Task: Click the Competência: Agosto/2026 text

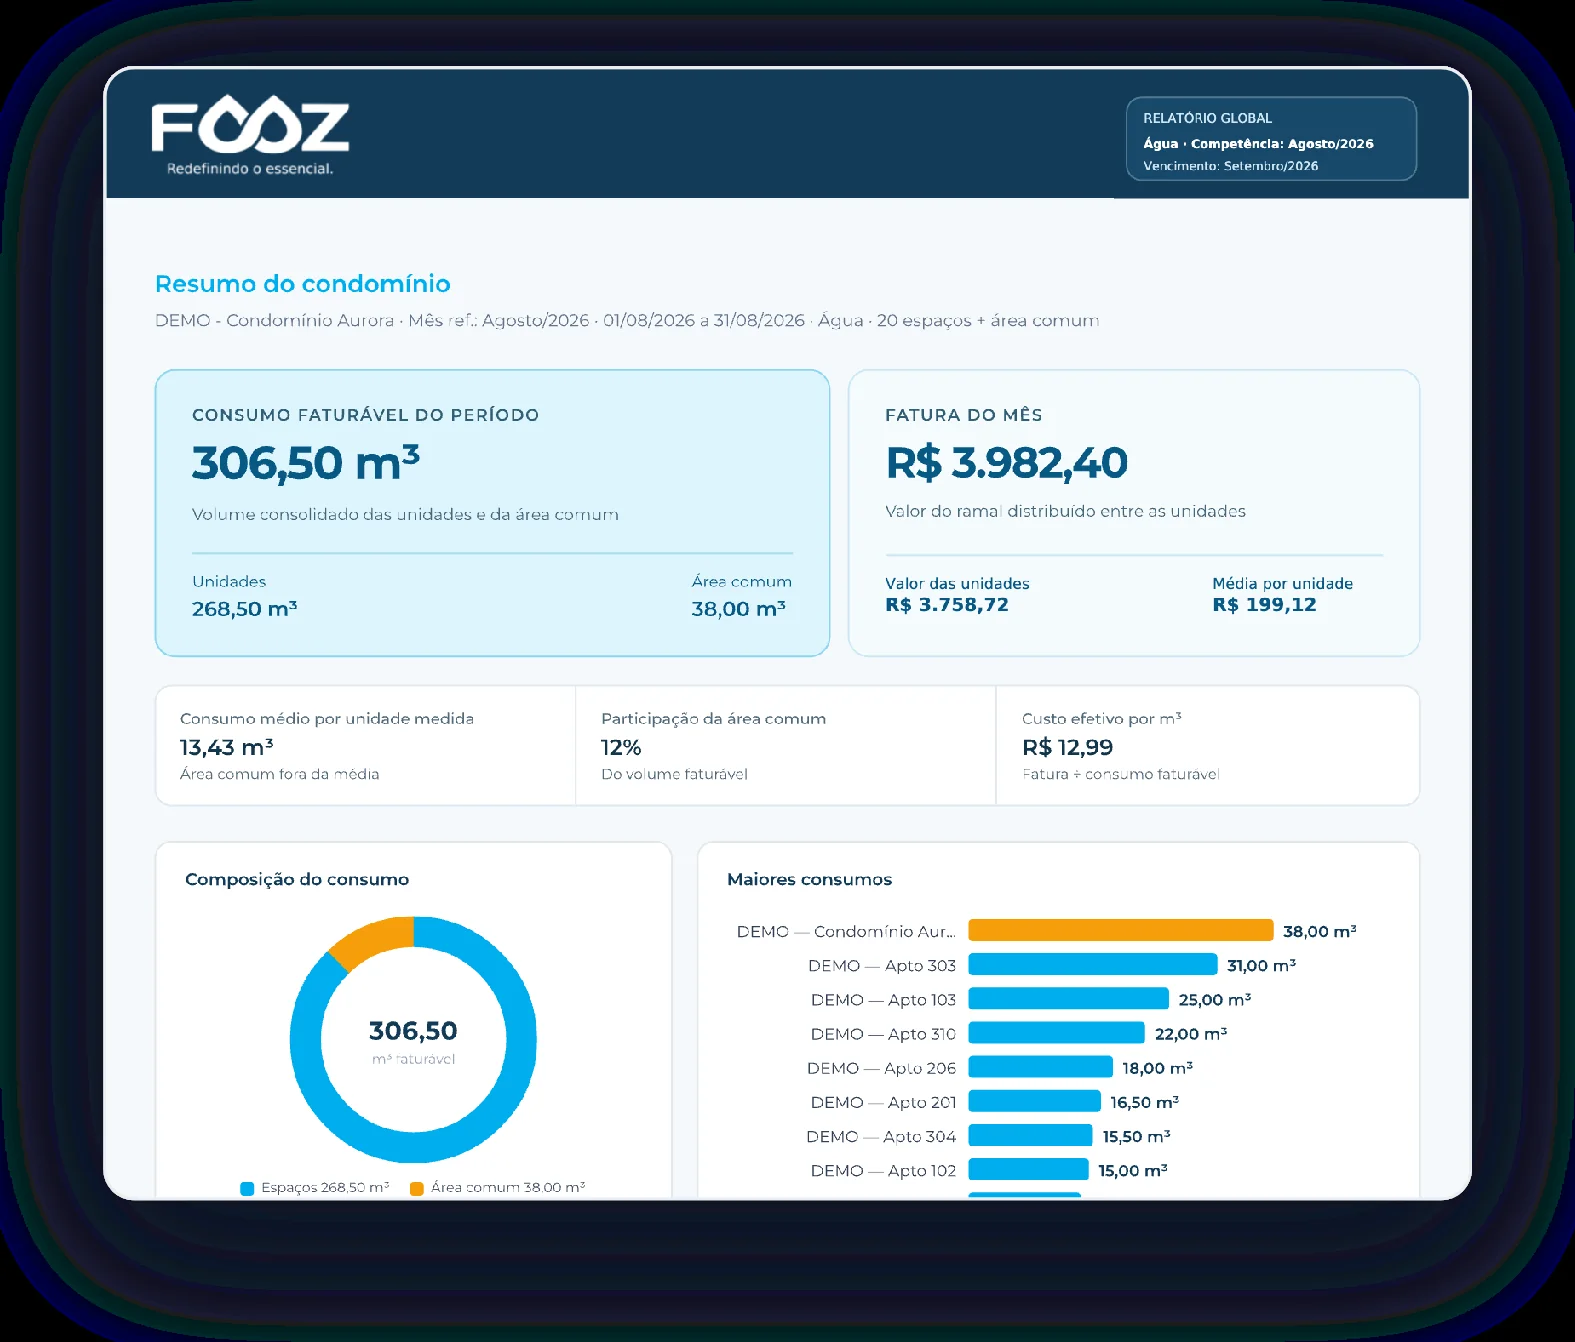Action: click(x=1282, y=144)
